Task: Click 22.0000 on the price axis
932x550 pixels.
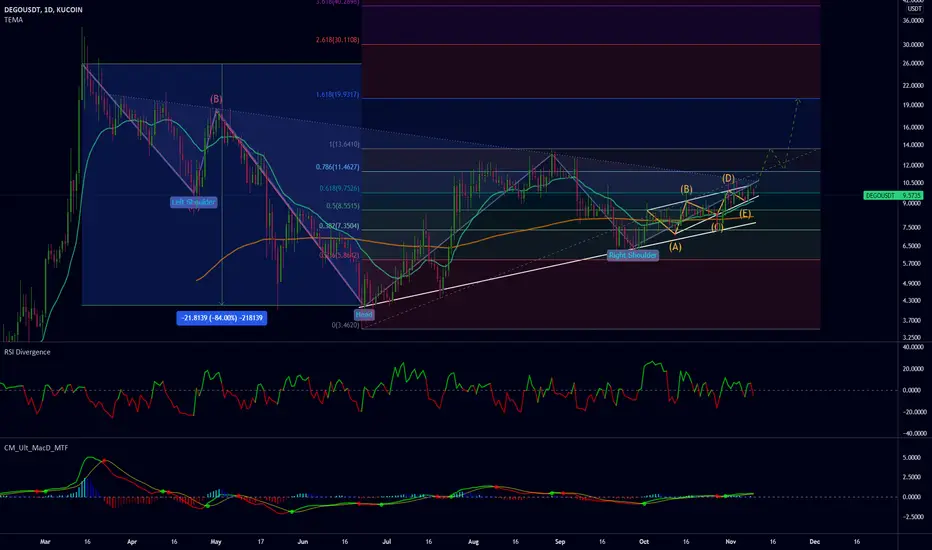Action: 913,86
